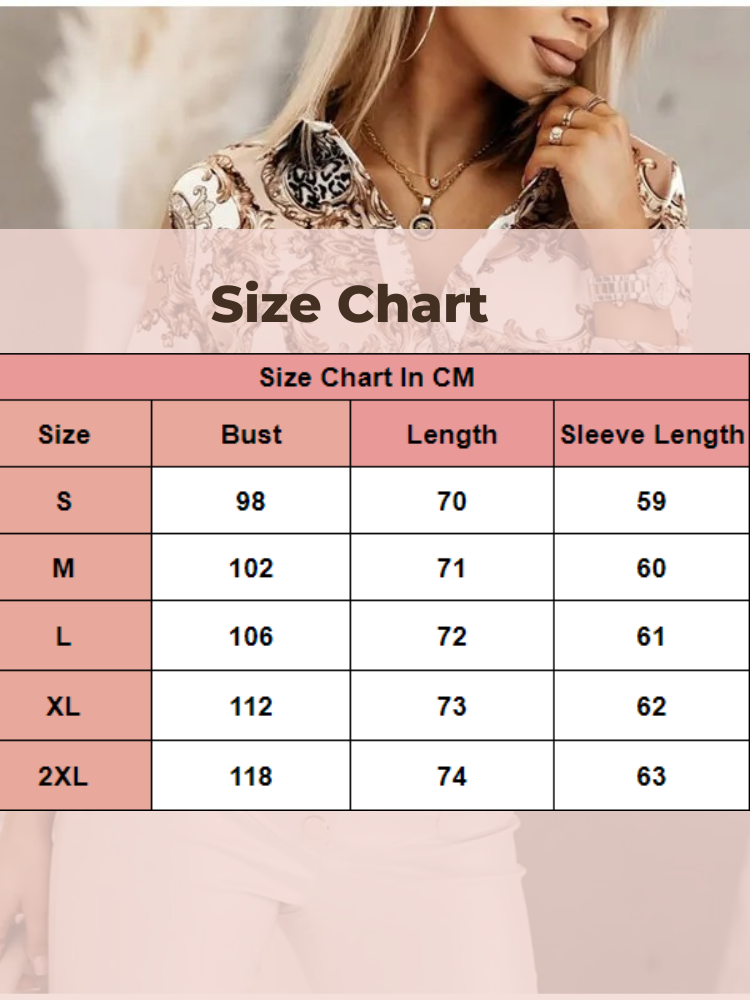
Task: Click the "Bust" column header
Action: click(x=251, y=435)
